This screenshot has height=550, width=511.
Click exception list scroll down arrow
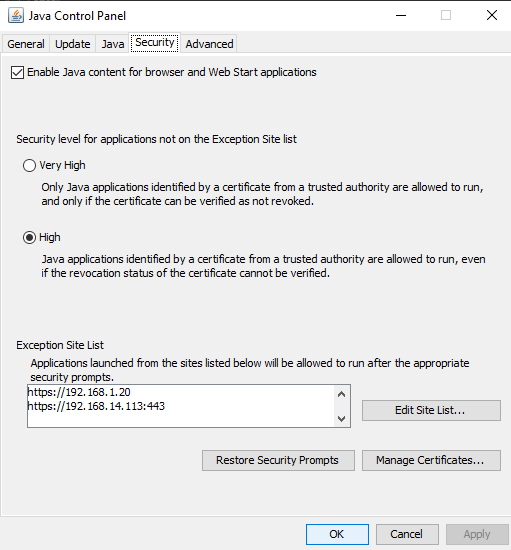pos(341,418)
